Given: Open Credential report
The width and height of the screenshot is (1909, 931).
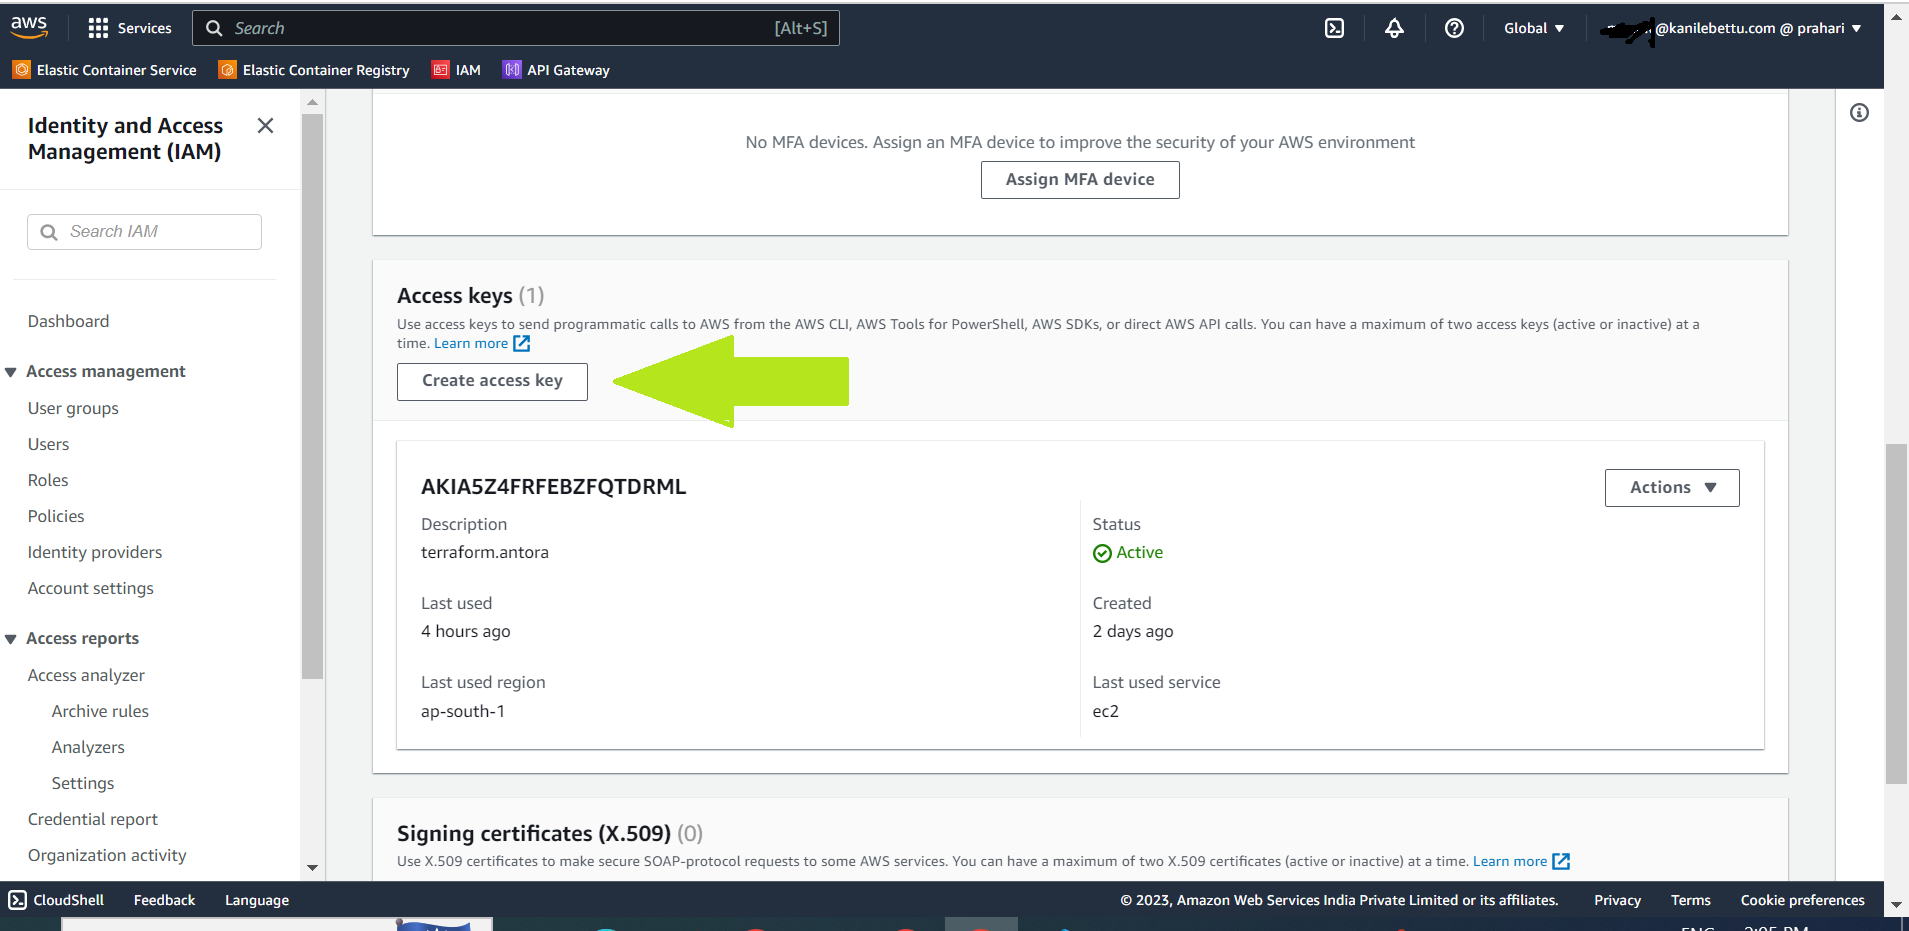Looking at the screenshot, I should 93,819.
